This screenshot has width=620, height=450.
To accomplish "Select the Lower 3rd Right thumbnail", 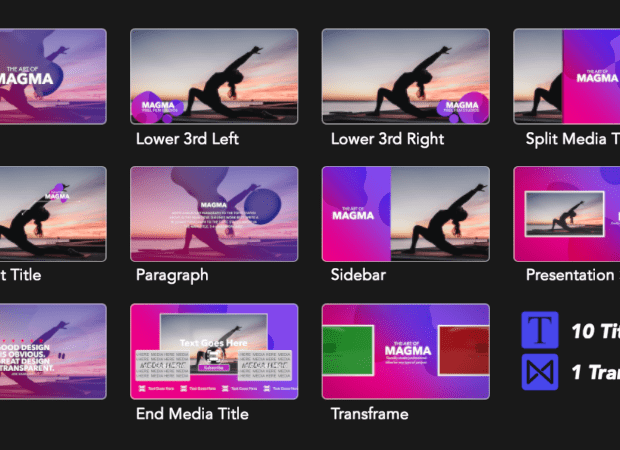I will tap(406, 76).
